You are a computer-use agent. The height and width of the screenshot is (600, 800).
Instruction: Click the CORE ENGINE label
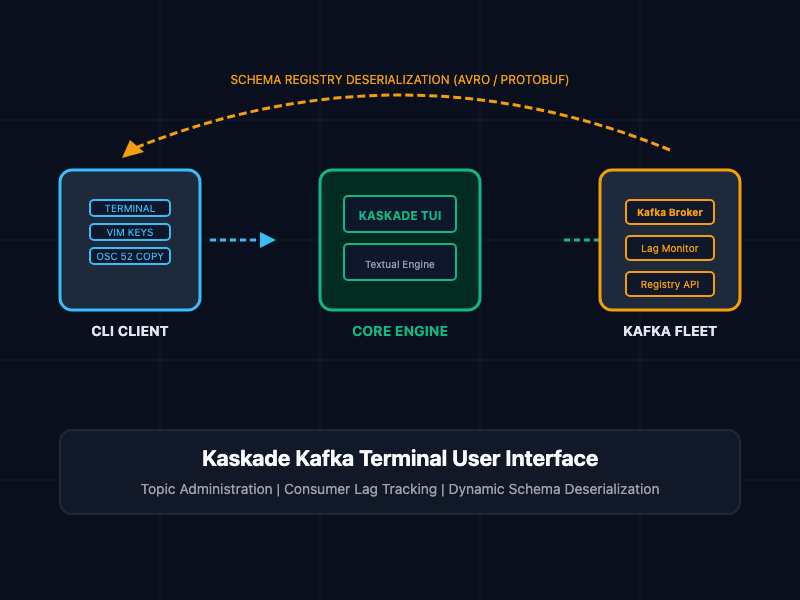pyautogui.click(x=399, y=331)
